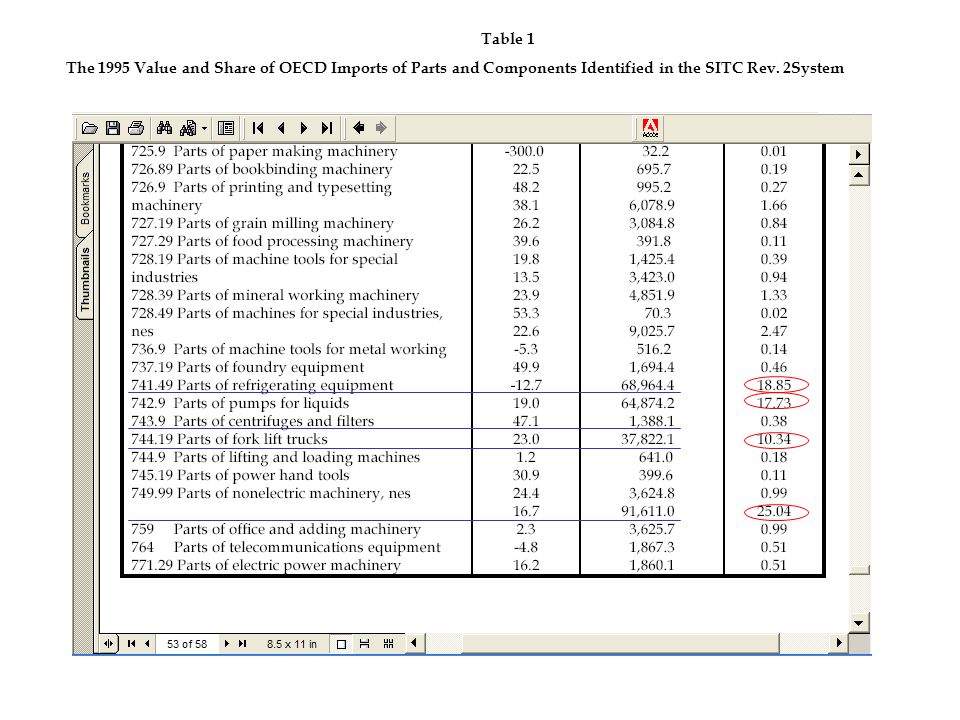Click the value 68,964.4
The height and width of the screenshot is (720, 960).
pos(647,385)
